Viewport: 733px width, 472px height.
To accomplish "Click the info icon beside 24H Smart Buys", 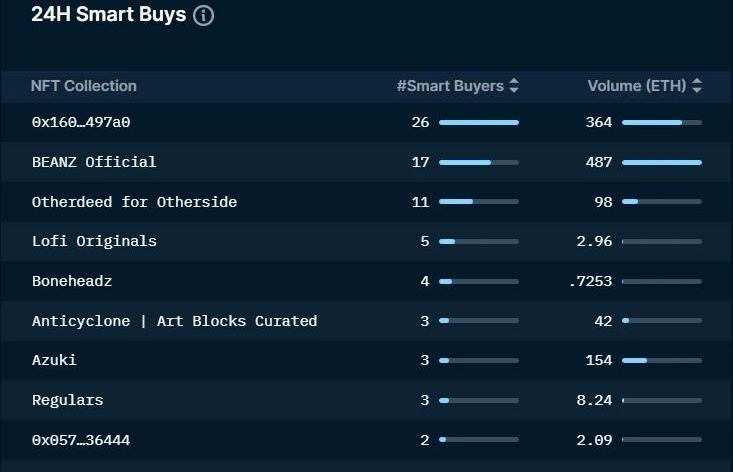I will point(203,15).
